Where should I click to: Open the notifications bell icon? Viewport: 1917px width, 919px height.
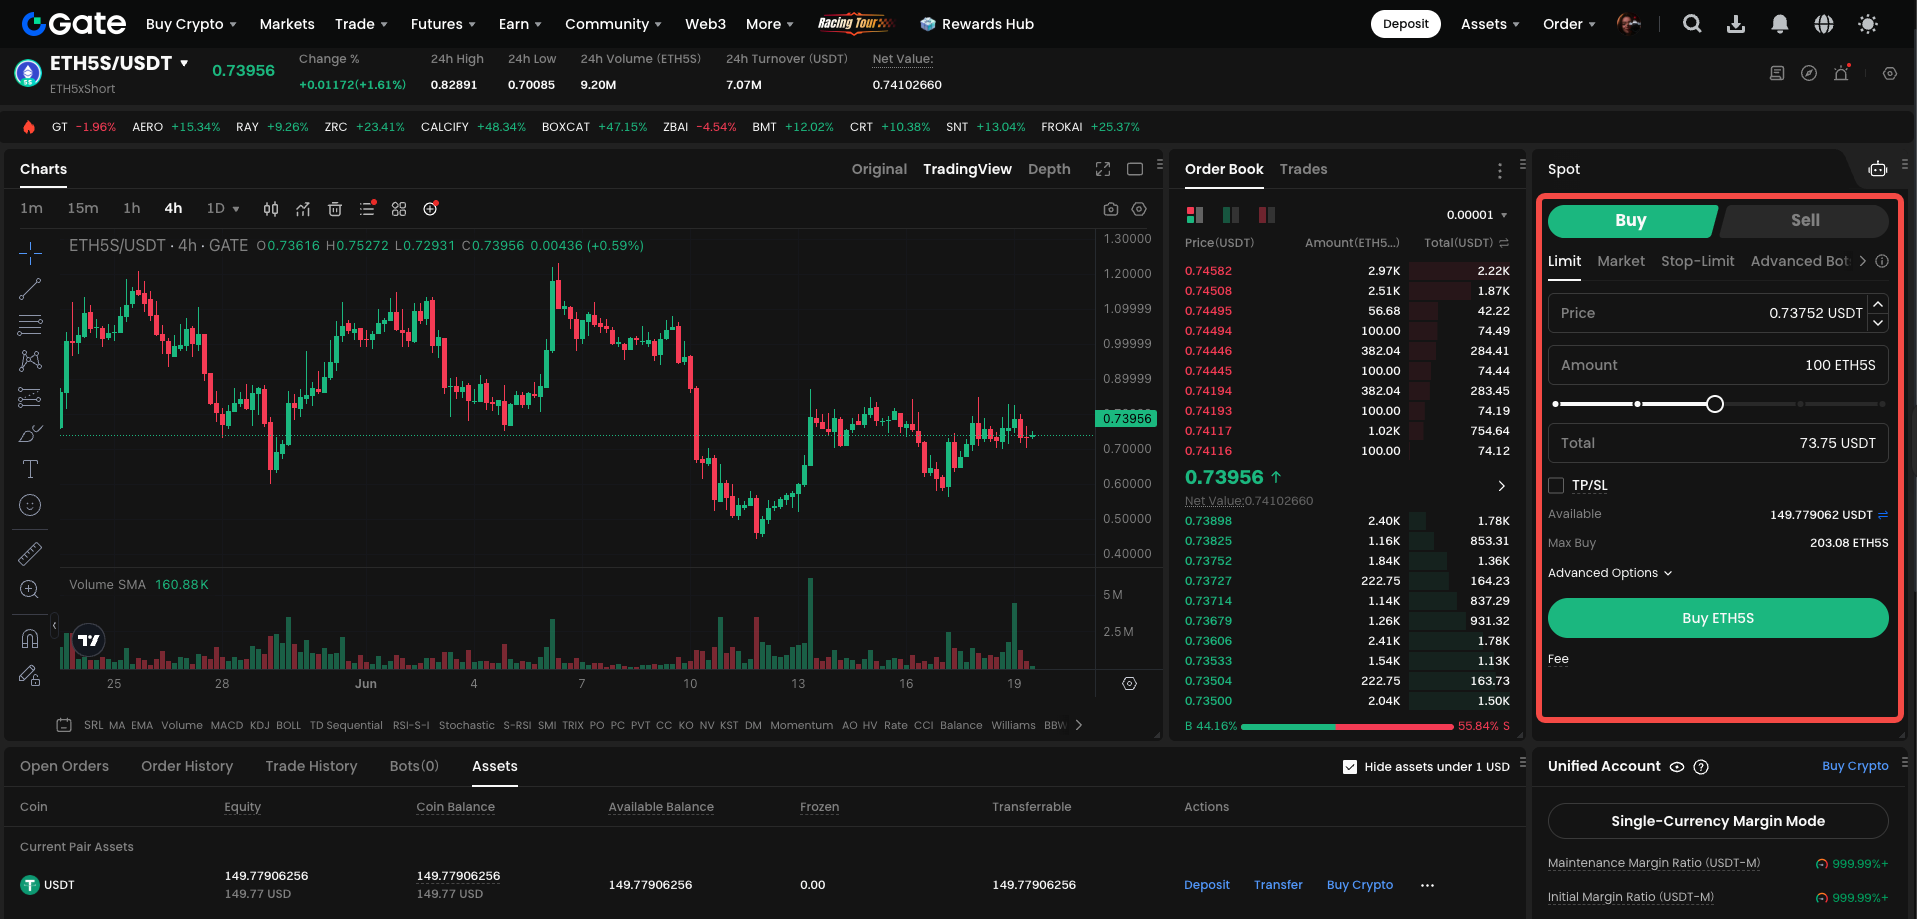[1779, 24]
